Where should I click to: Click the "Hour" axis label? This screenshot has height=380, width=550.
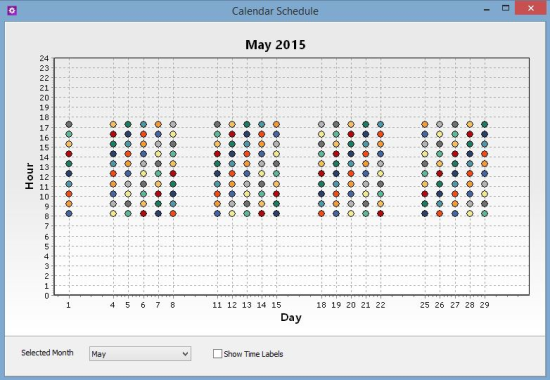tap(29, 176)
